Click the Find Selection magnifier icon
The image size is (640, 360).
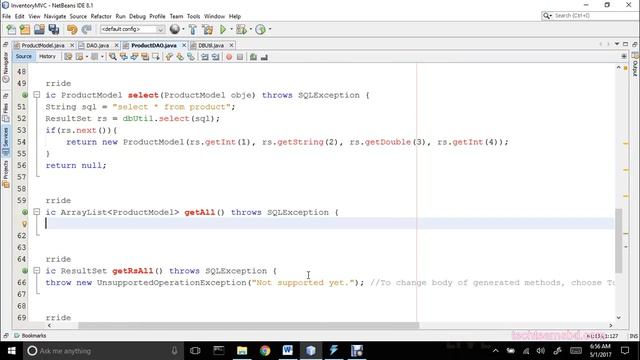tap(113, 57)
